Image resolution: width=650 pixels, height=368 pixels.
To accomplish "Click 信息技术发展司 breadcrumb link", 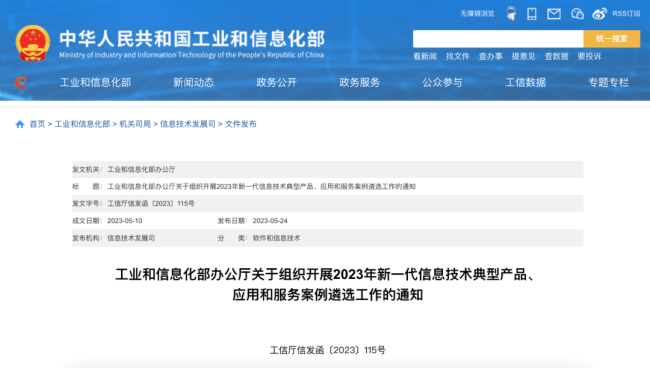I will (x=188, y=124).
